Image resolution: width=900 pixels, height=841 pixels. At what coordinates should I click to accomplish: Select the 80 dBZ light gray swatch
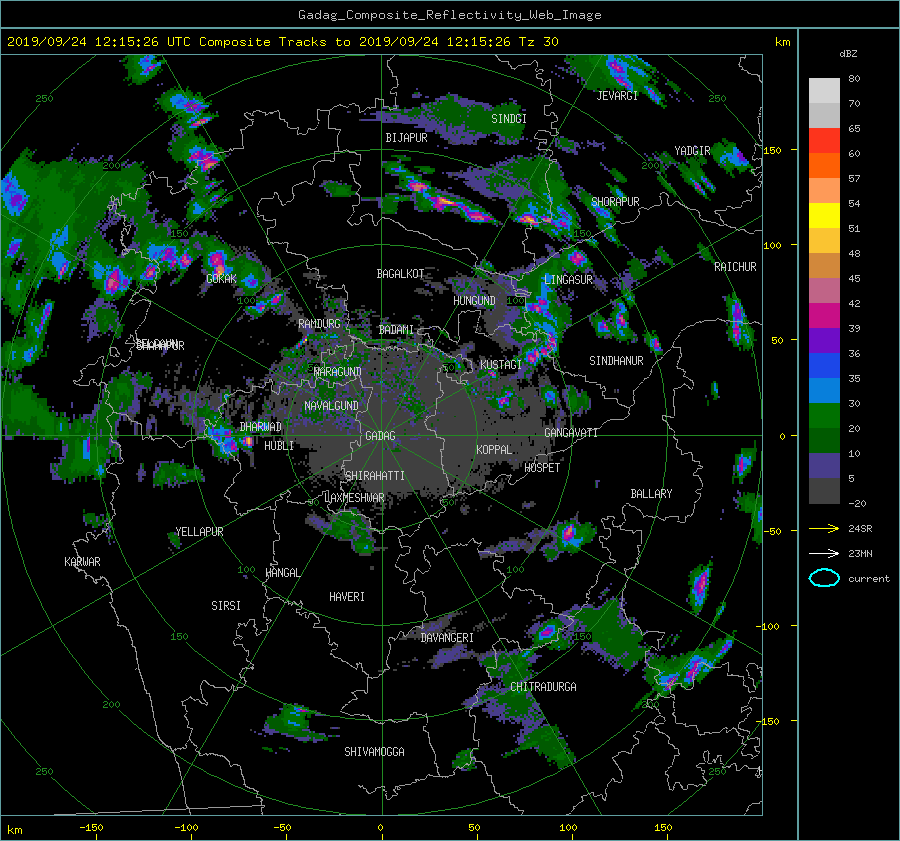pyautogui.click(x=824, y=90)
